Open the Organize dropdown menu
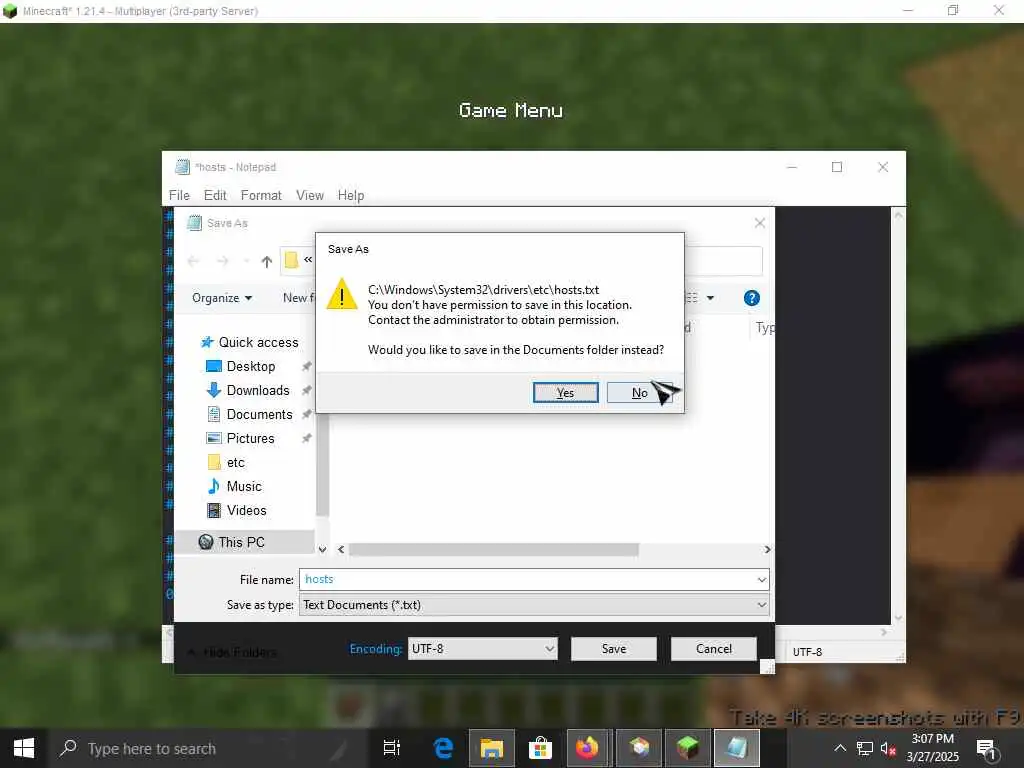The image size is (1024, 768). (x=222, y=298)
